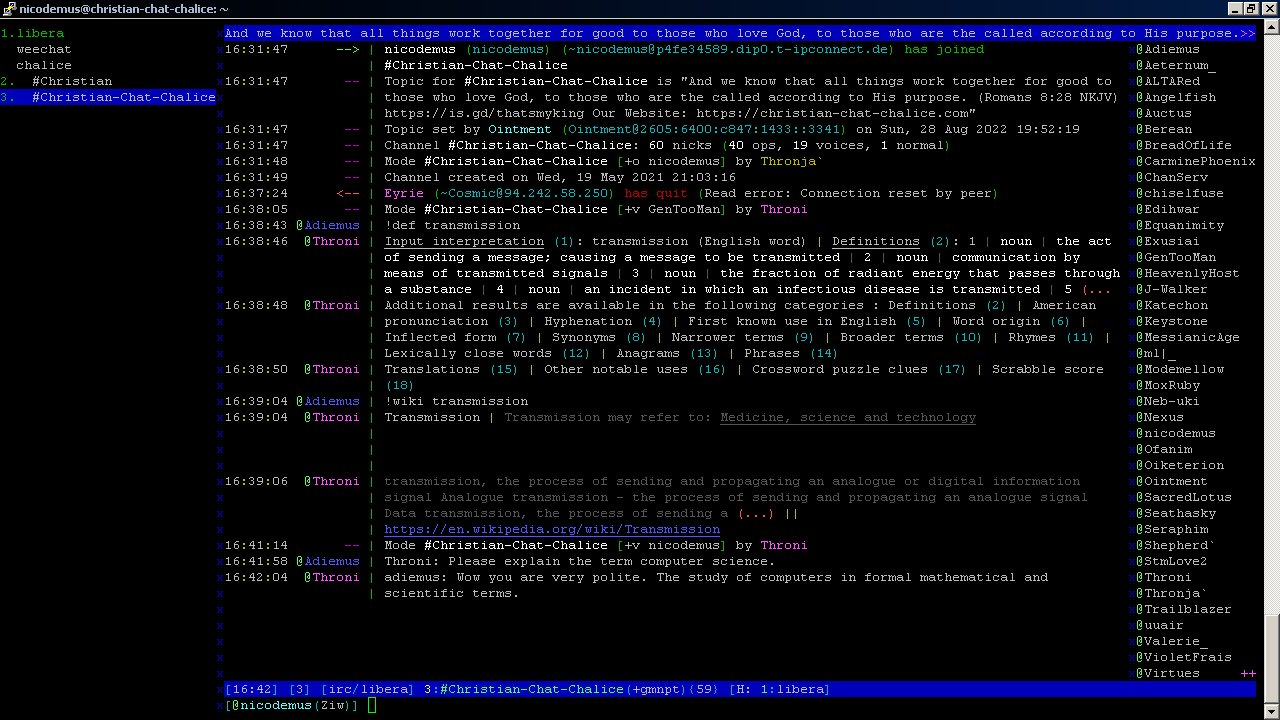Screen dimensions: 1280x720
Task: Maximize the PuTTY terminal window
Action: pyautogui.click(x=1251, y=8)
